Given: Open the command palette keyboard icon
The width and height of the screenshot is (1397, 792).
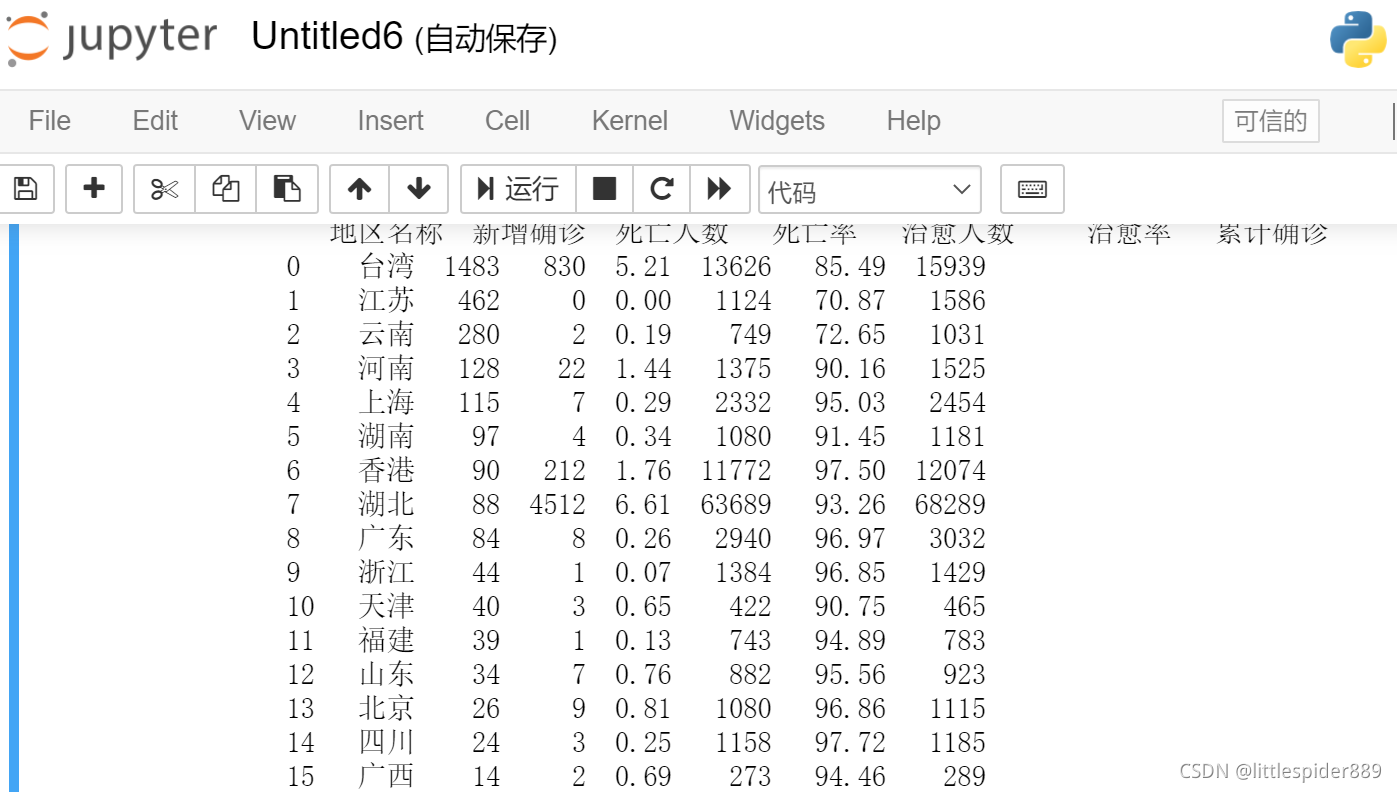Looking at the screenshot, I should 1032,189.
